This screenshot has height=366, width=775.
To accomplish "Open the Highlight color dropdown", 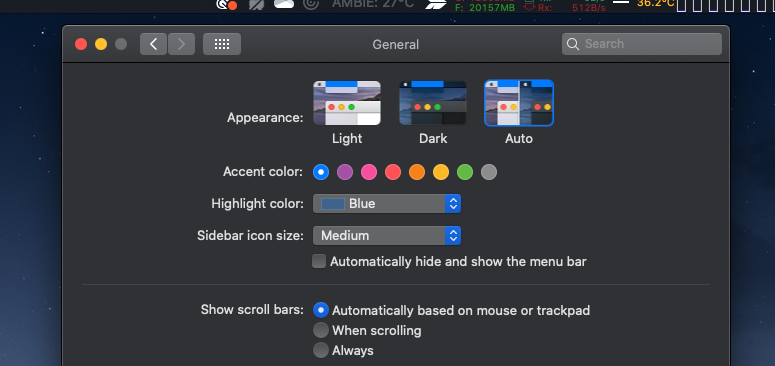I will pyautogui.click(x=387, y=203).
